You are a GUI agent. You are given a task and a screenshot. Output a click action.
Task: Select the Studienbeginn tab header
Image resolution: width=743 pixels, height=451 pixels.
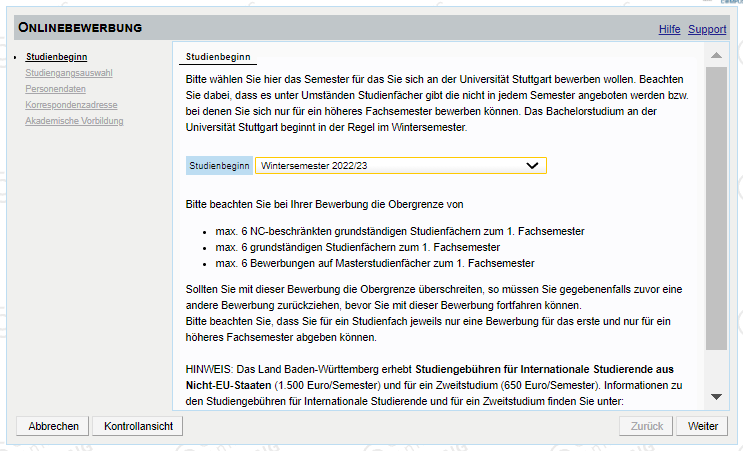tap(218, 57)
